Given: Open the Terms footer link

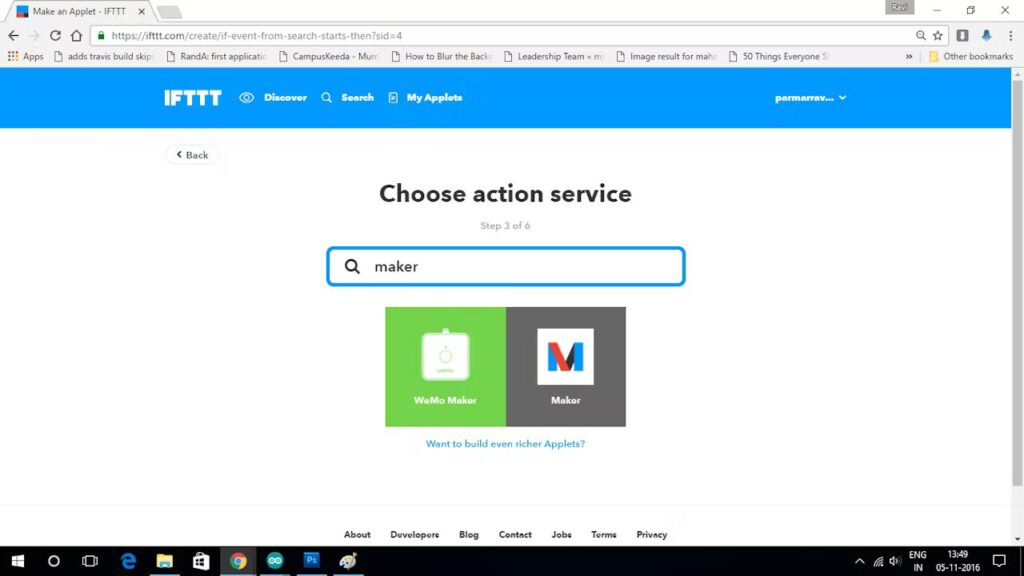Looking at the screenshot, I should (x=604, y=534).
